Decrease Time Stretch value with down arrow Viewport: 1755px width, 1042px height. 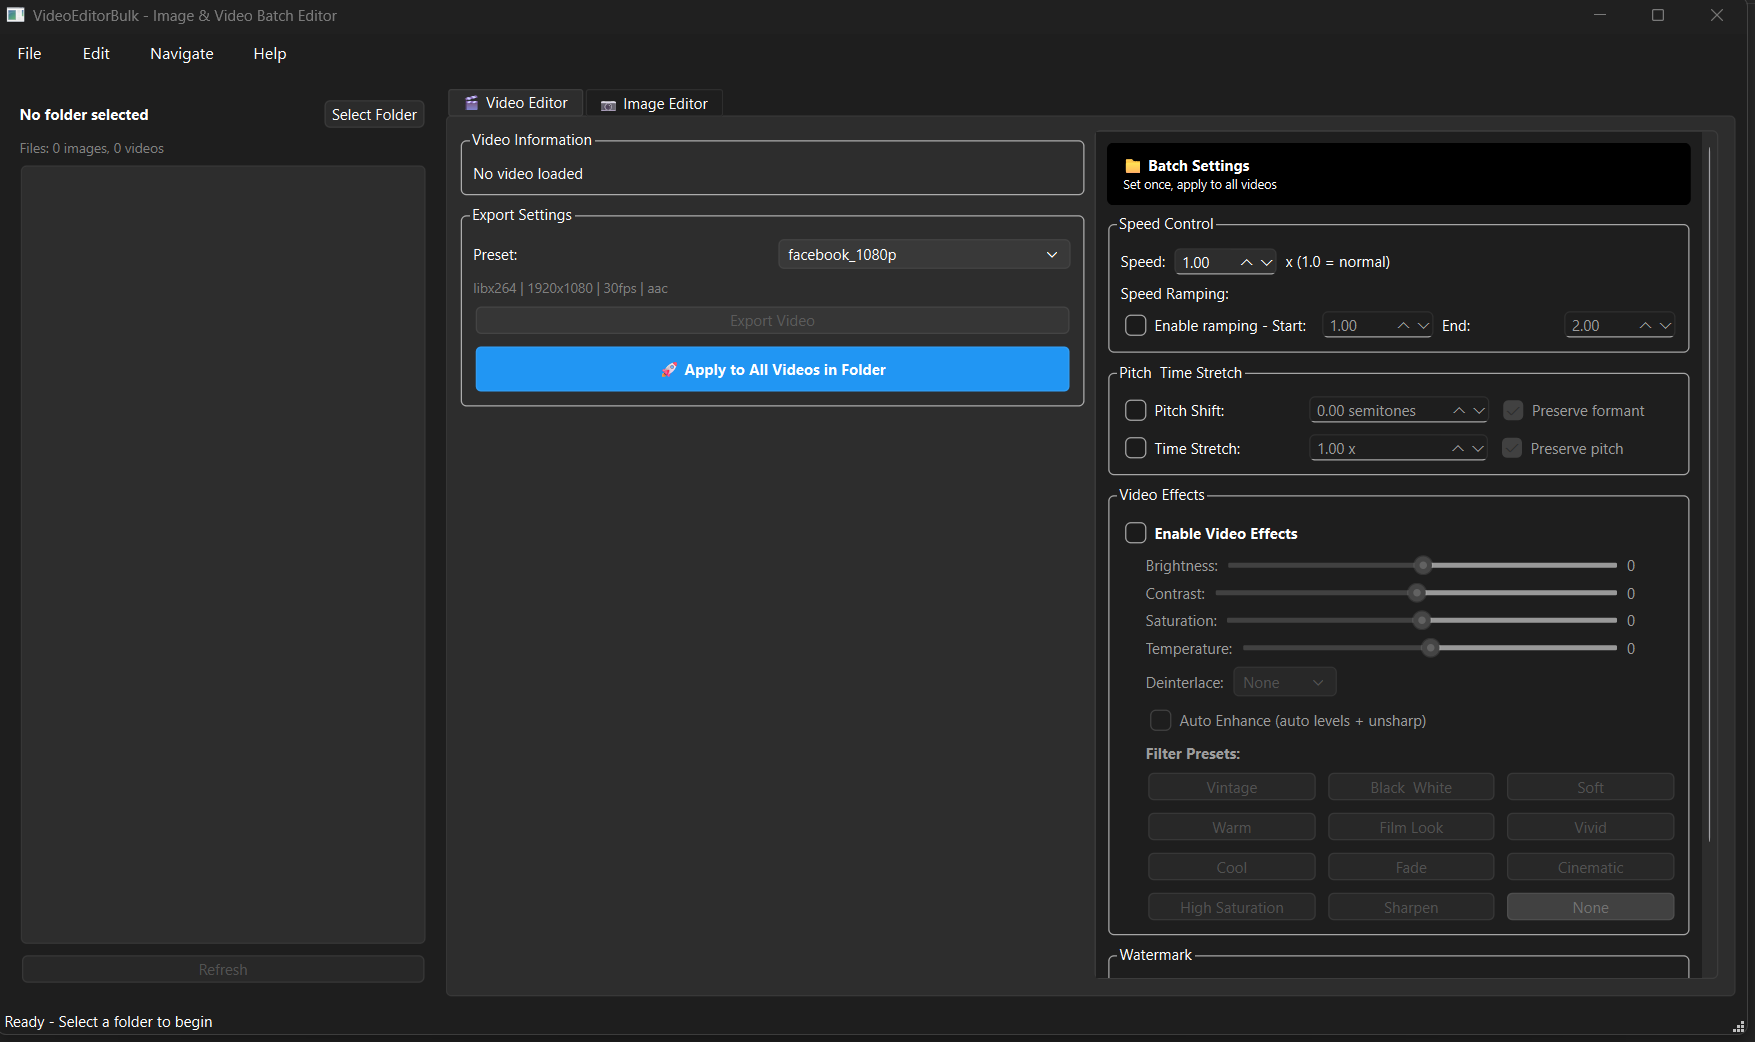point(1478,449)
